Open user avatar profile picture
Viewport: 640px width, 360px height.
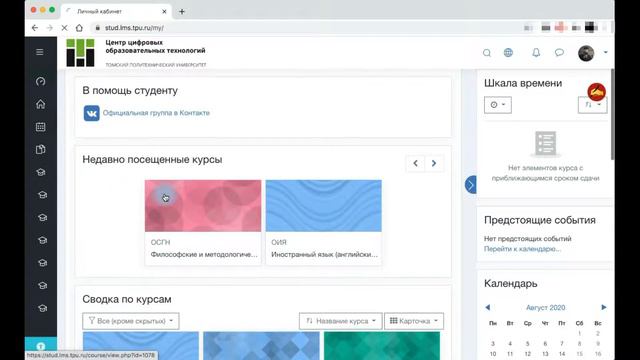(x=586, y=53)
